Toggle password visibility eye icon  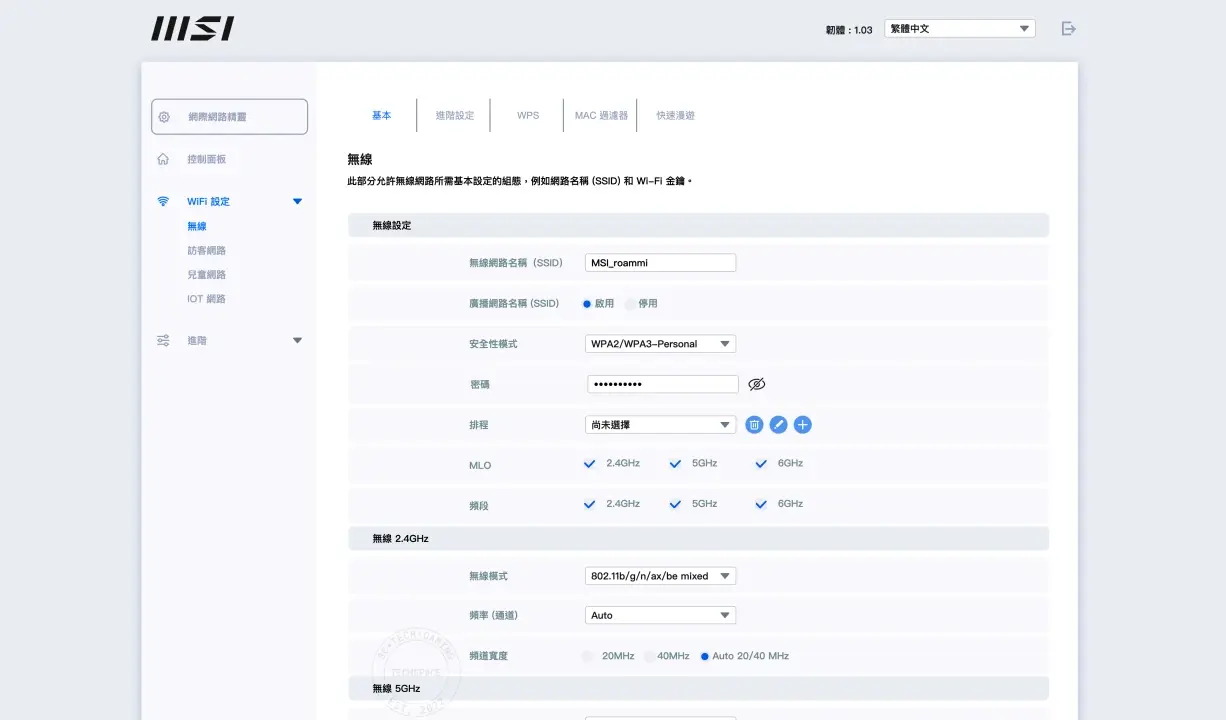coord(757,384)
